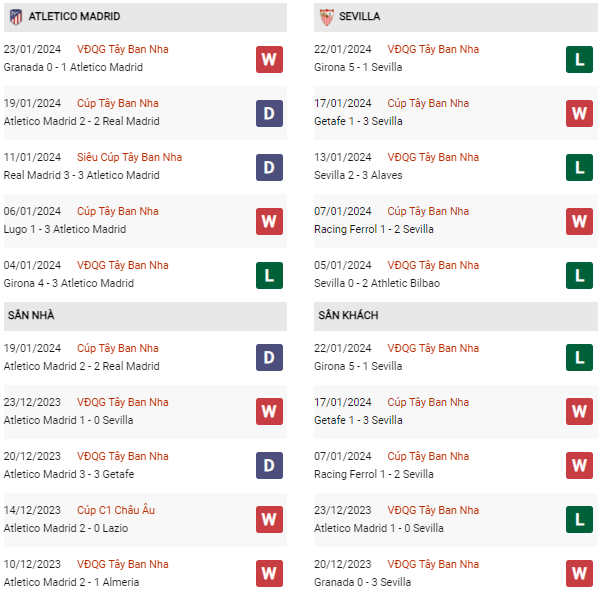Click W badge for Atletico Madrid 2-0 Lazio

(x=269, y=519)
